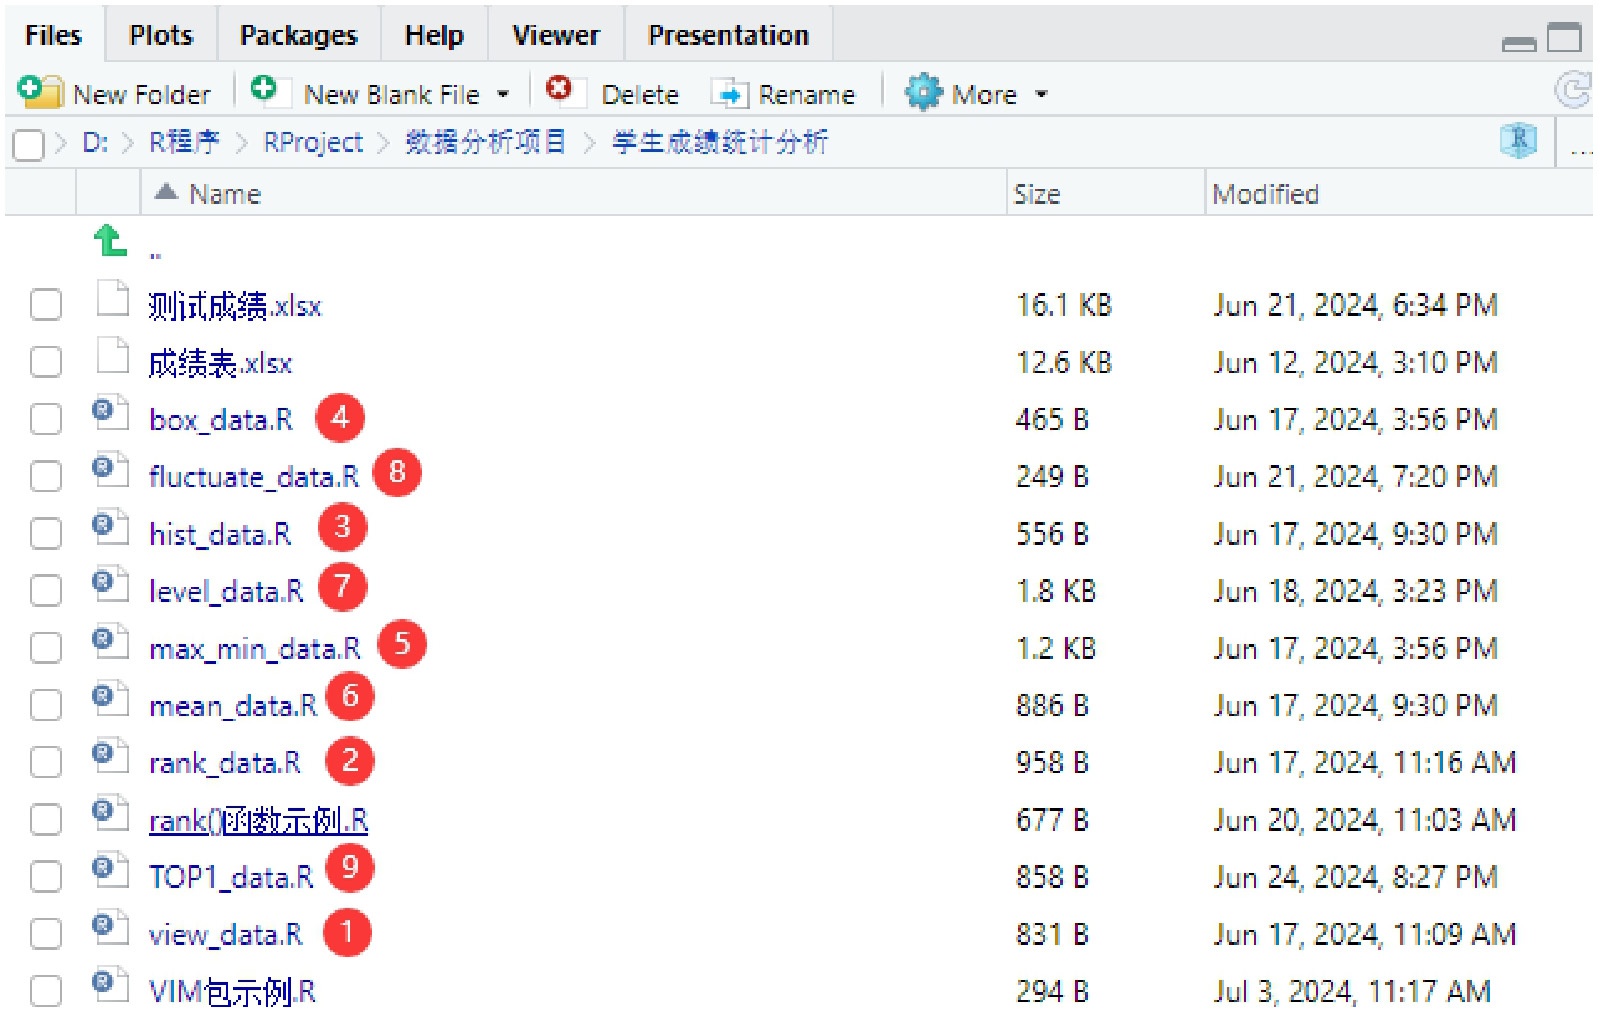Open the Packages tab

click(298, 35)
